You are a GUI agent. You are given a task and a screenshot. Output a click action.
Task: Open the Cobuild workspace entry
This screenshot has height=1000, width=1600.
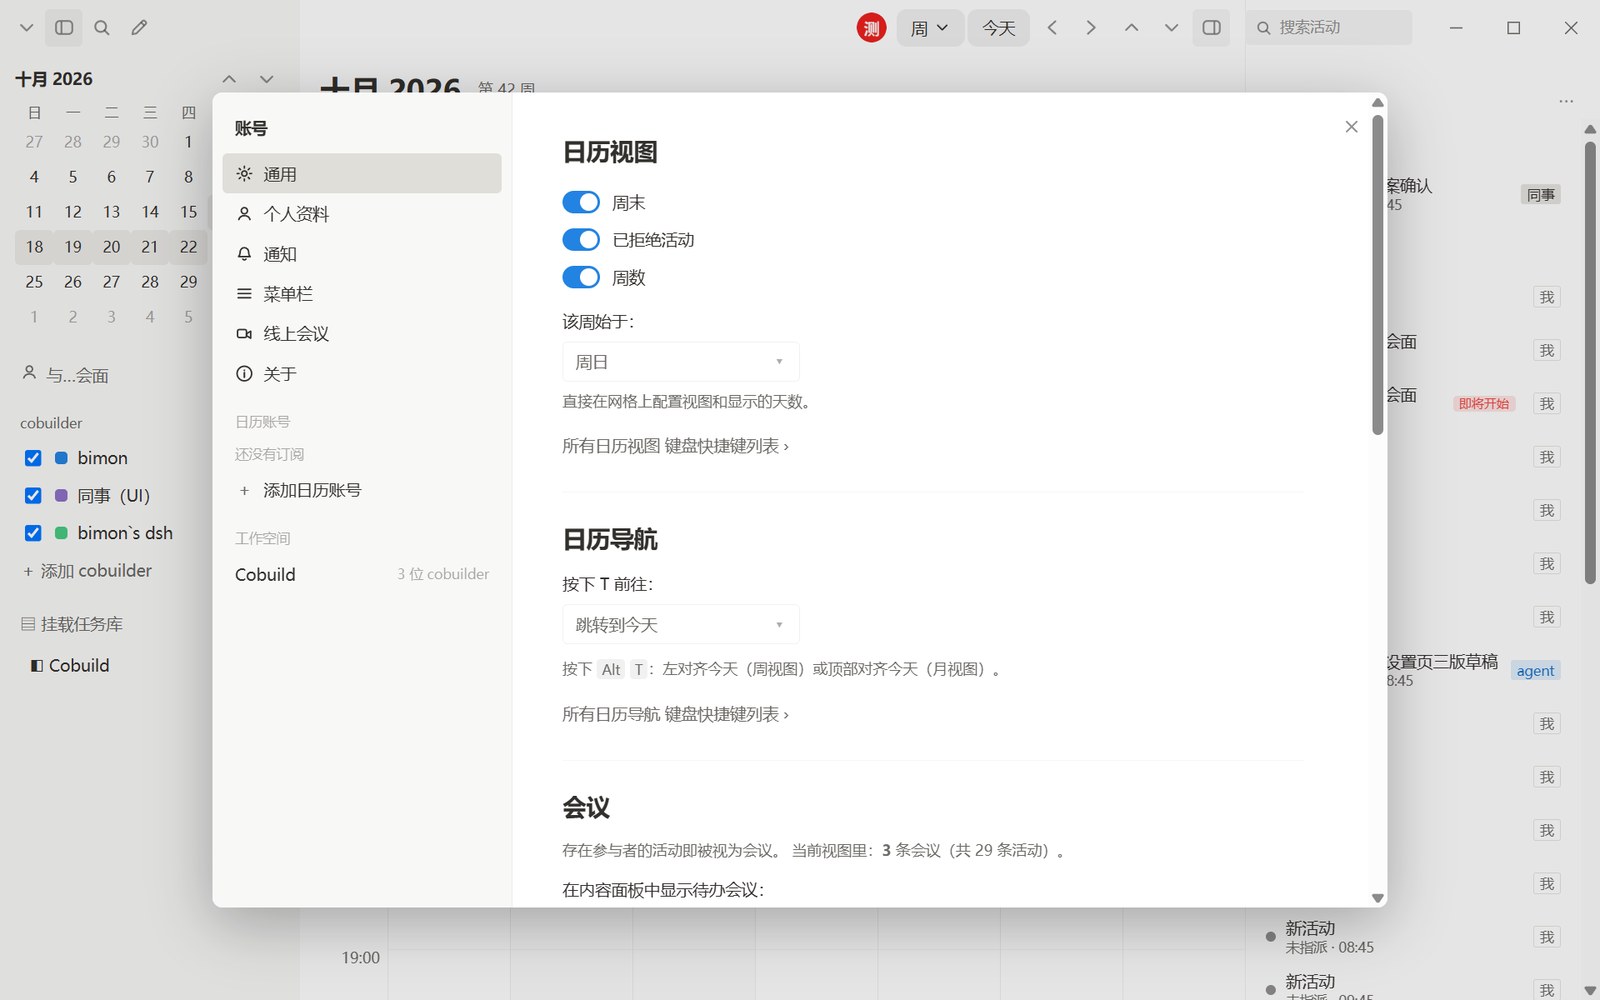[362, 574]
